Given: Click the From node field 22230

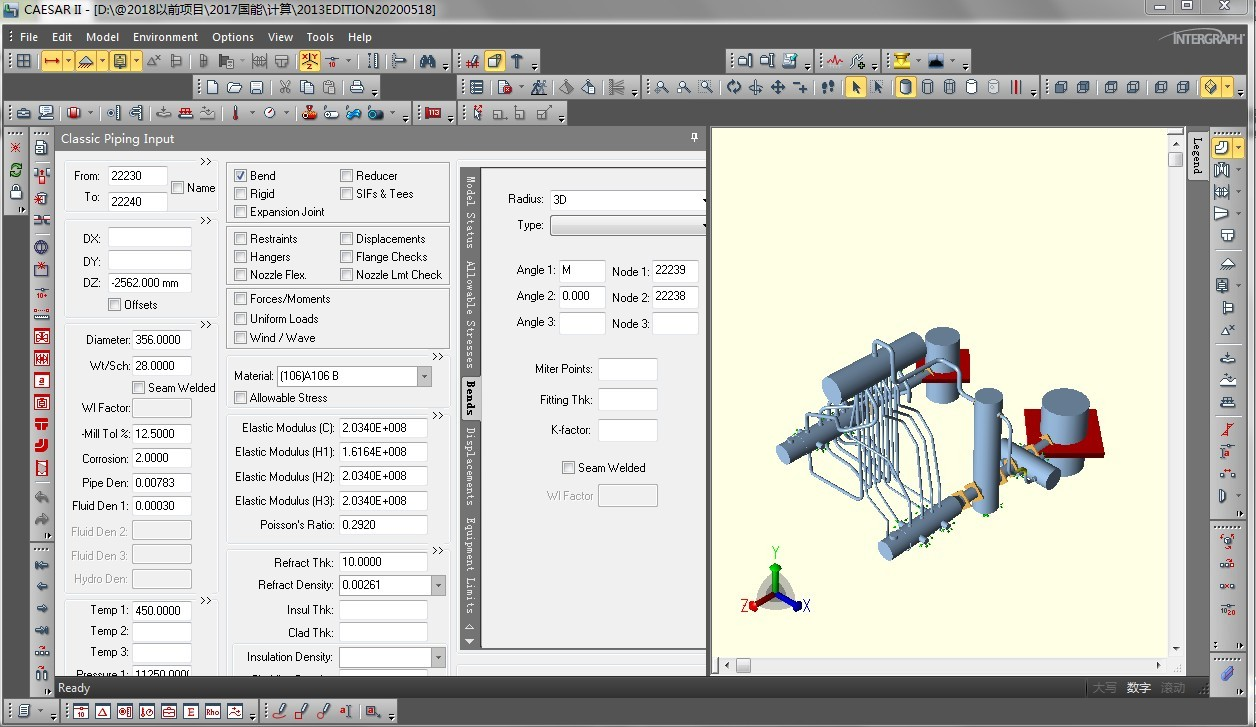Looking at the screenshot, I should [x=138, y=176].
